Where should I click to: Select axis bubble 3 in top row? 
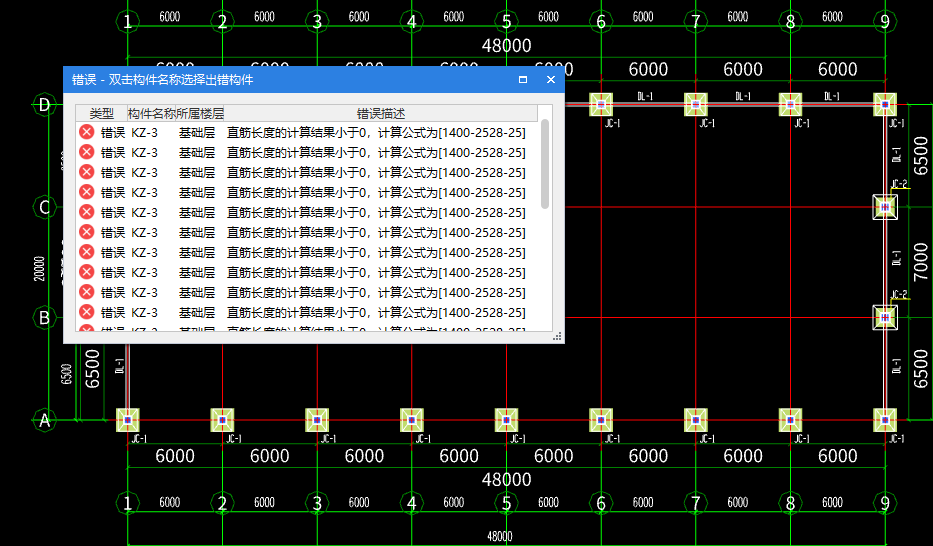[317, 22]
